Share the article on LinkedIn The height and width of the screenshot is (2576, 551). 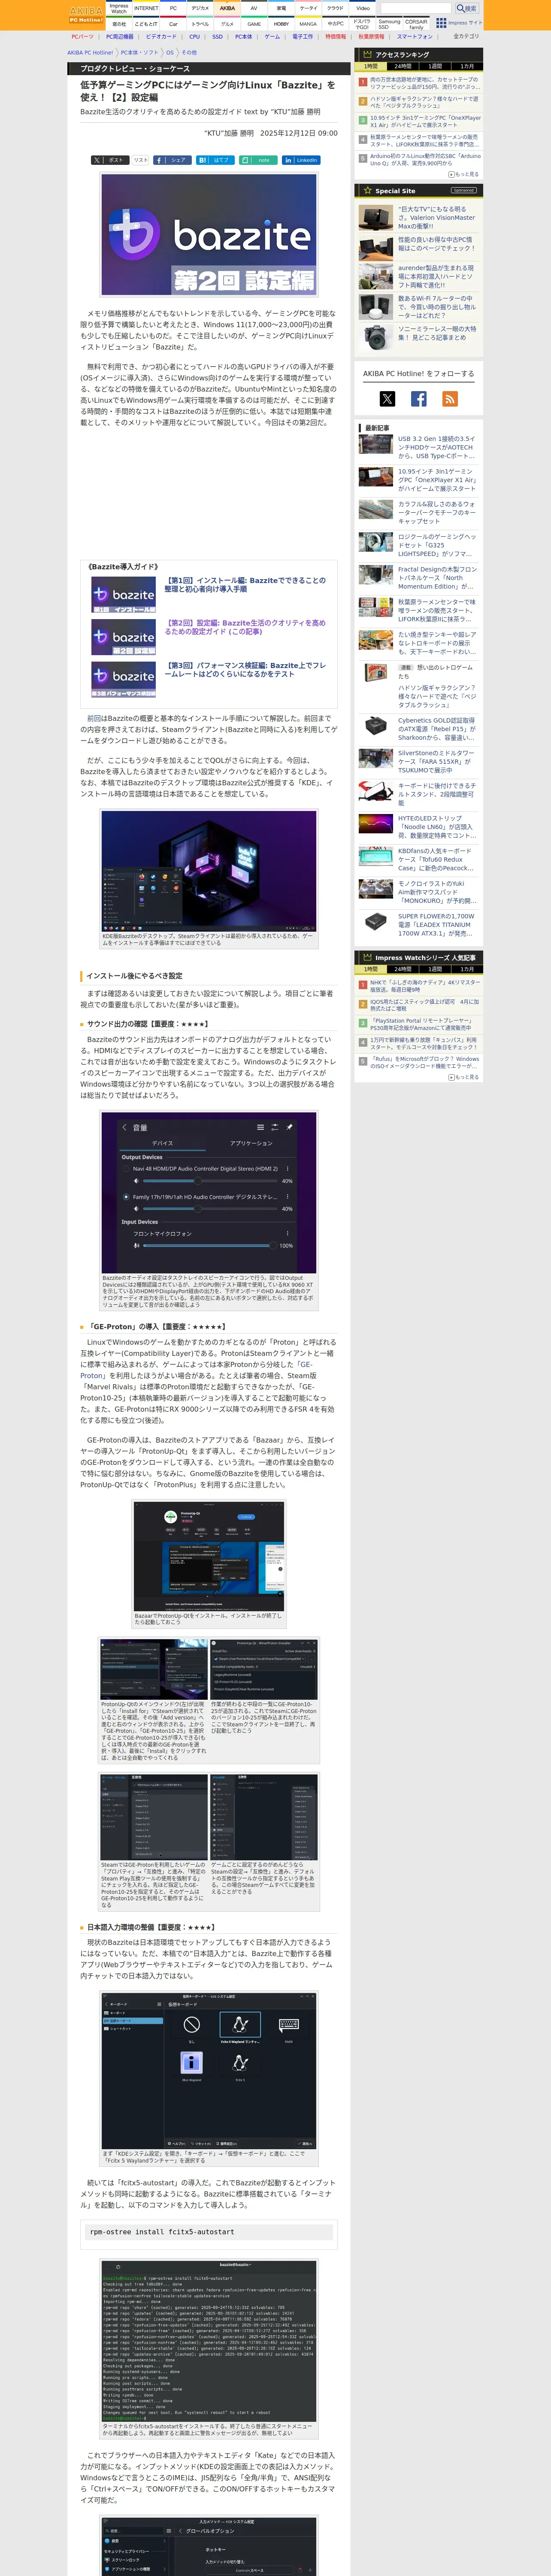coord(301,160)
